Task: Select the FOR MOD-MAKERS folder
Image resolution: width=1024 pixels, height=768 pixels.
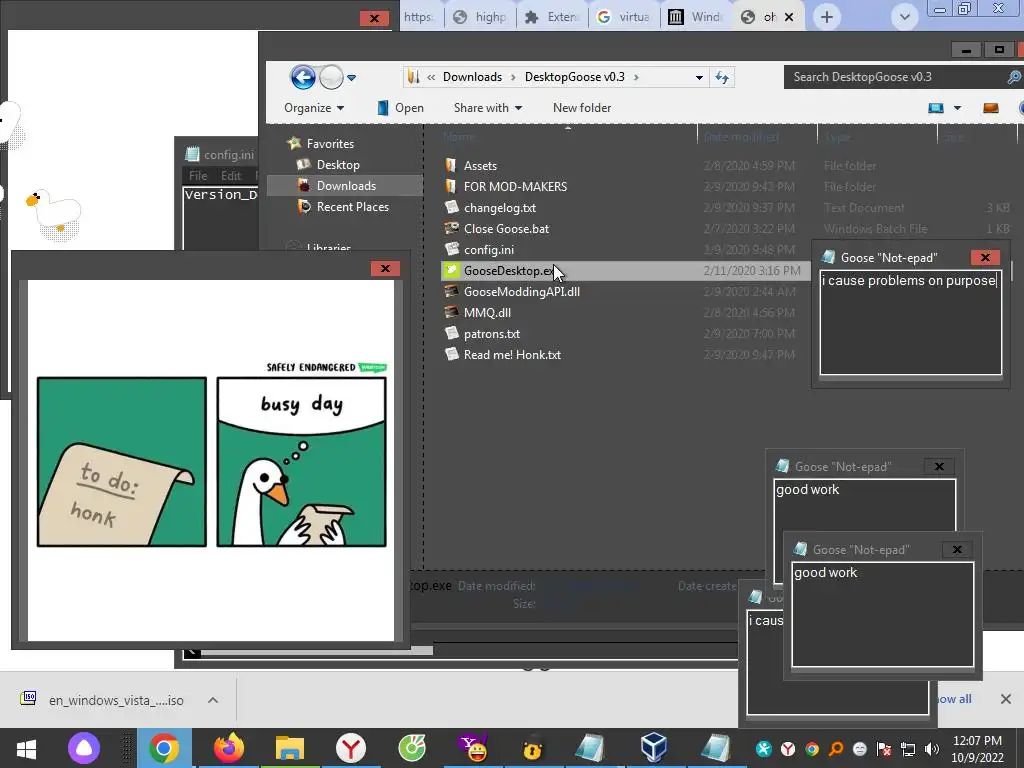Action: pos(515,187)
